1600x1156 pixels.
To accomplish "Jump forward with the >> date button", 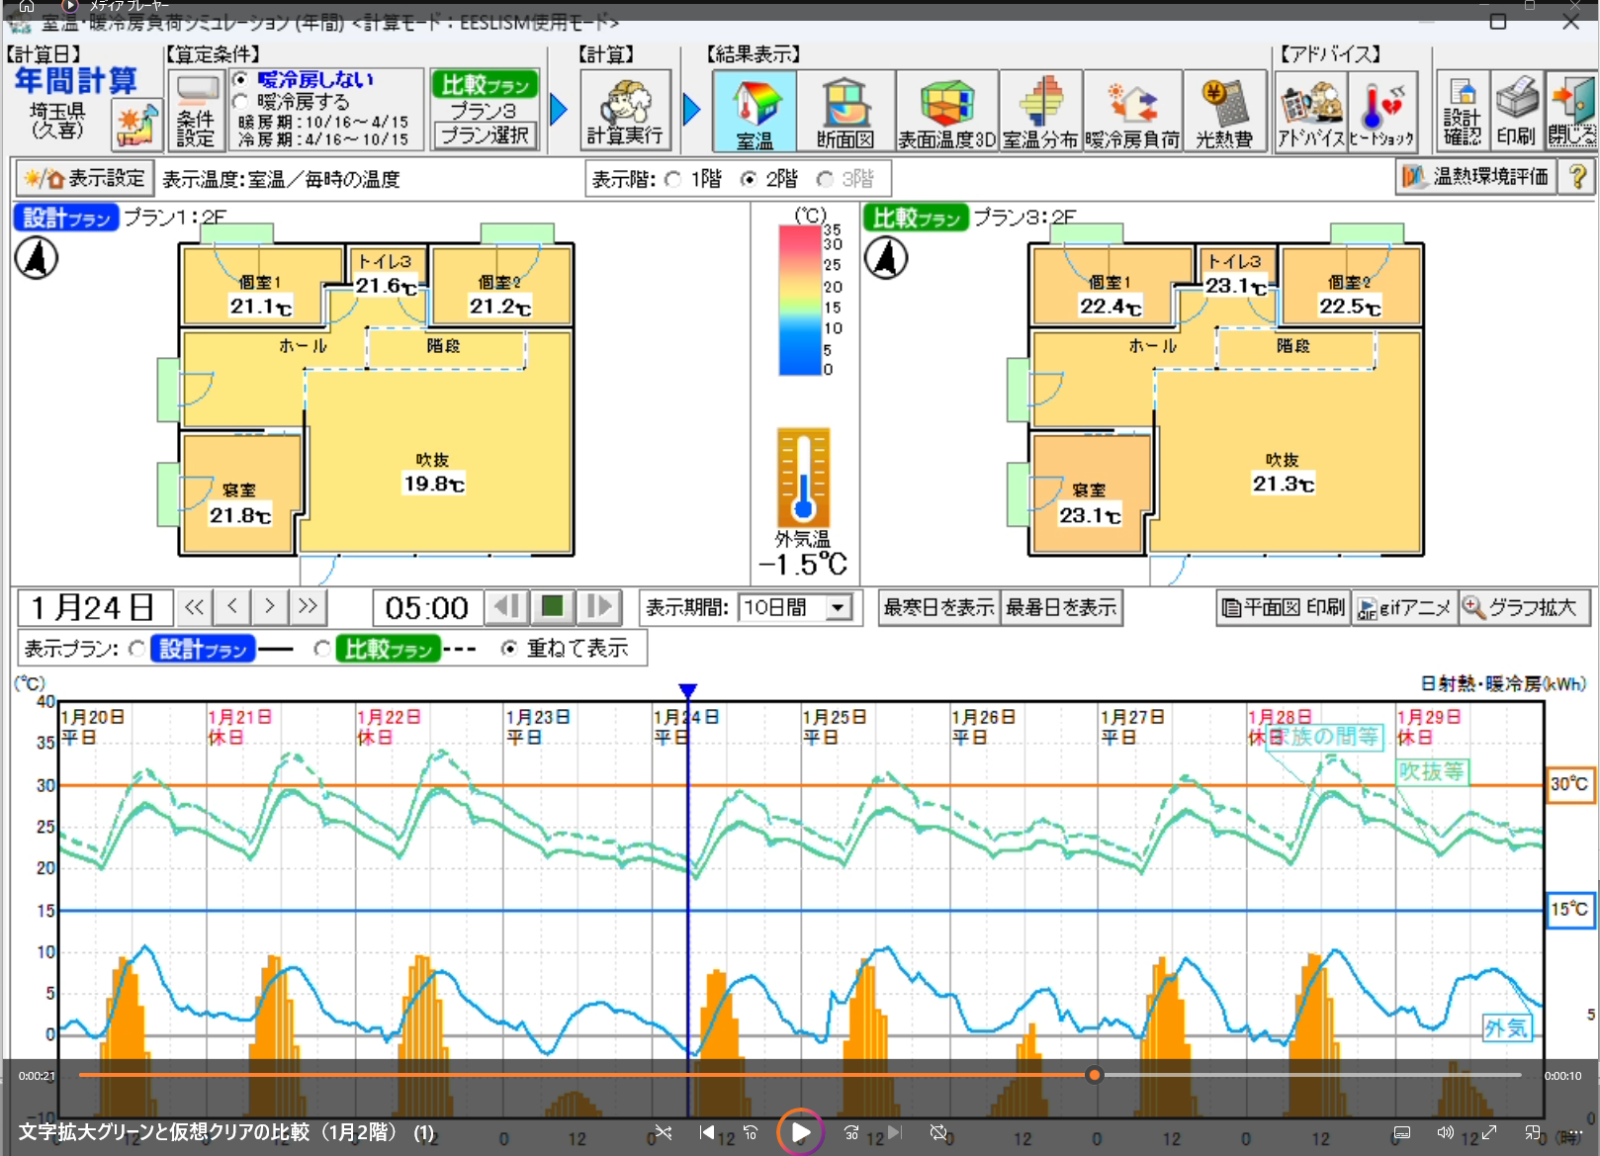I will click(308, 606).
